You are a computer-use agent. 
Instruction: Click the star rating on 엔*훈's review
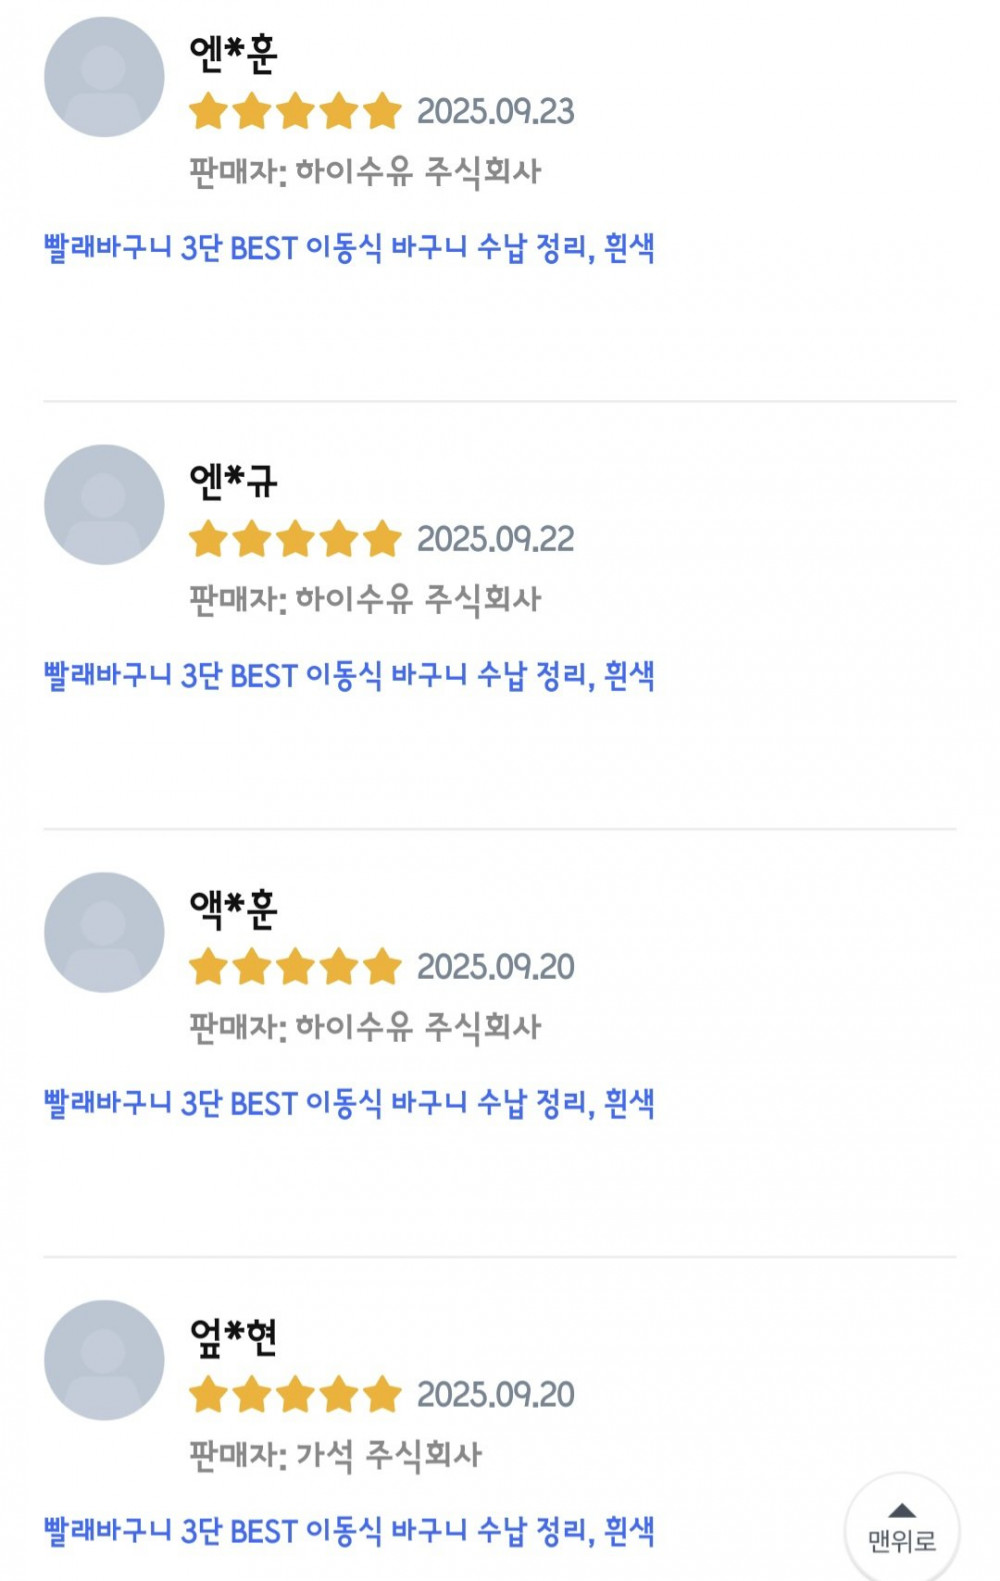(295, 111)
